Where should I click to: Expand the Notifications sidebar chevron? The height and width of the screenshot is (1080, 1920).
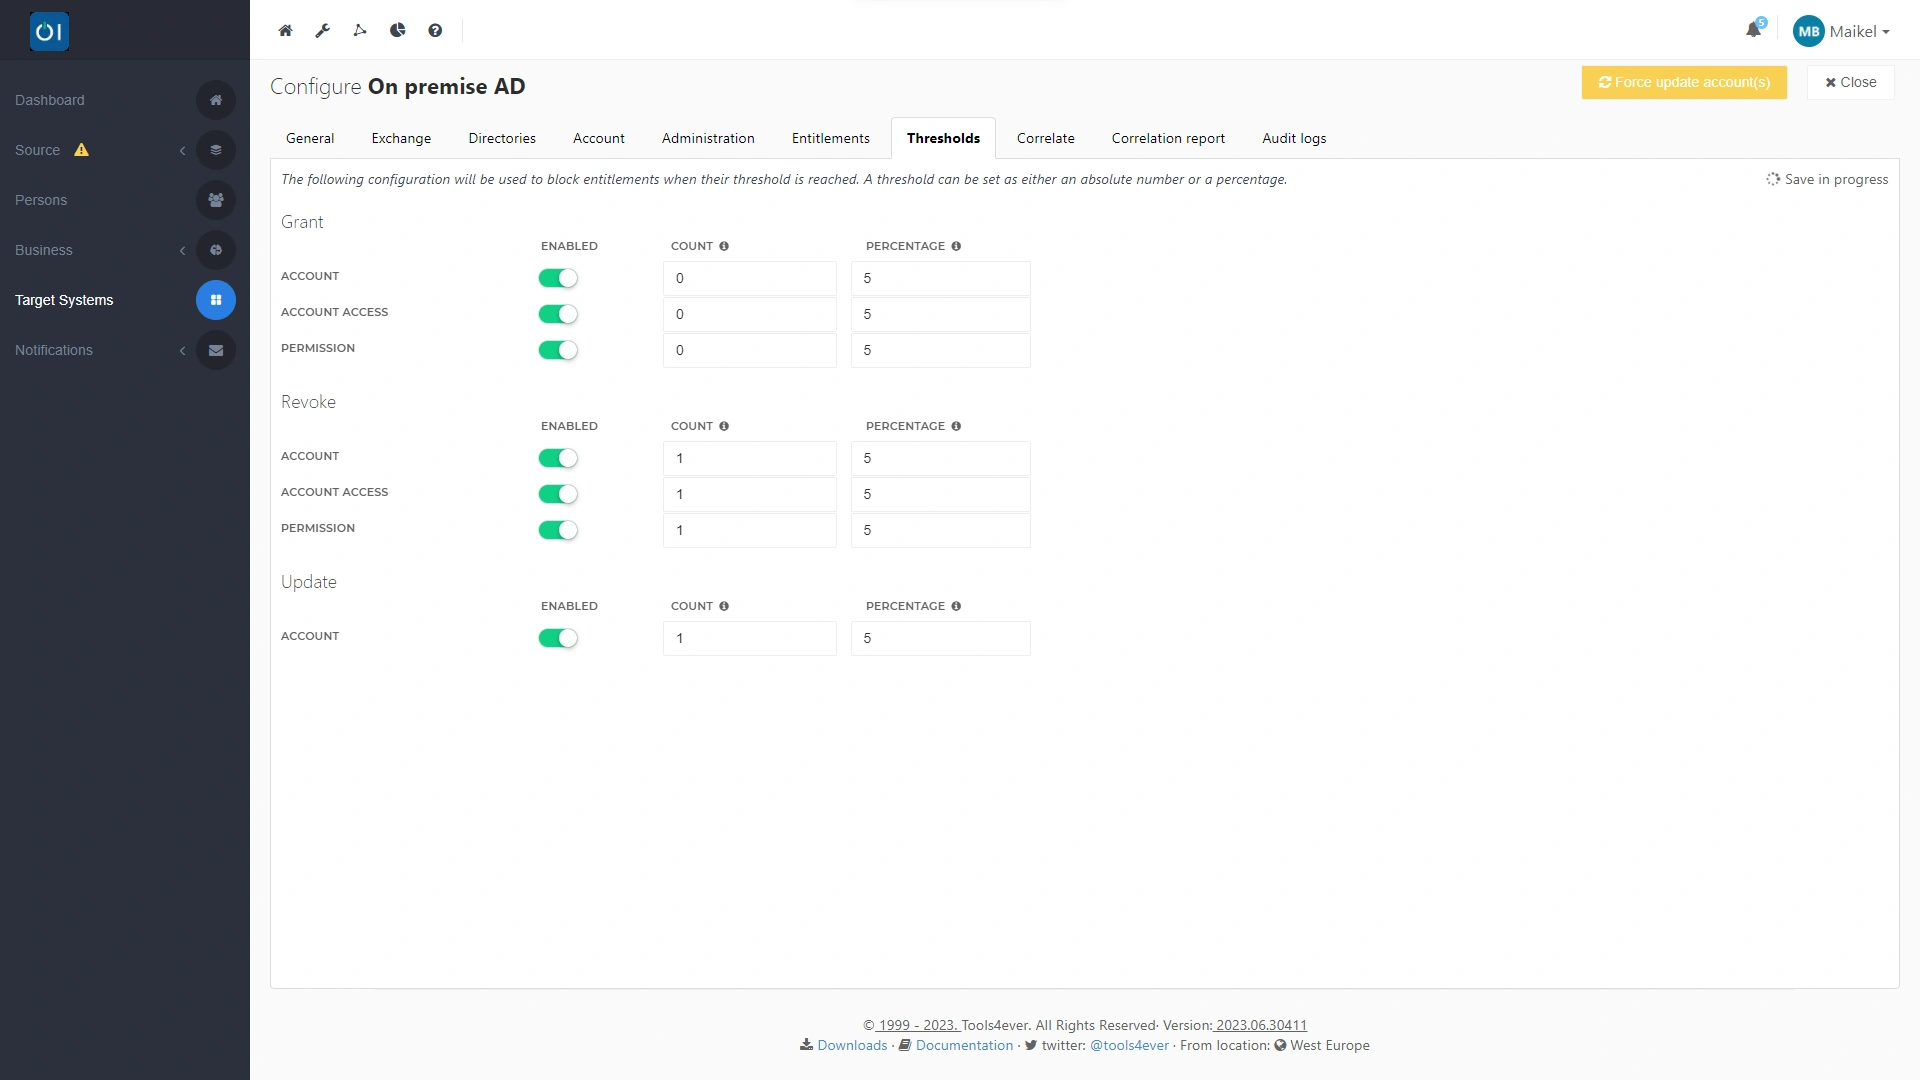pyautogui.click(x=182, y=350)
